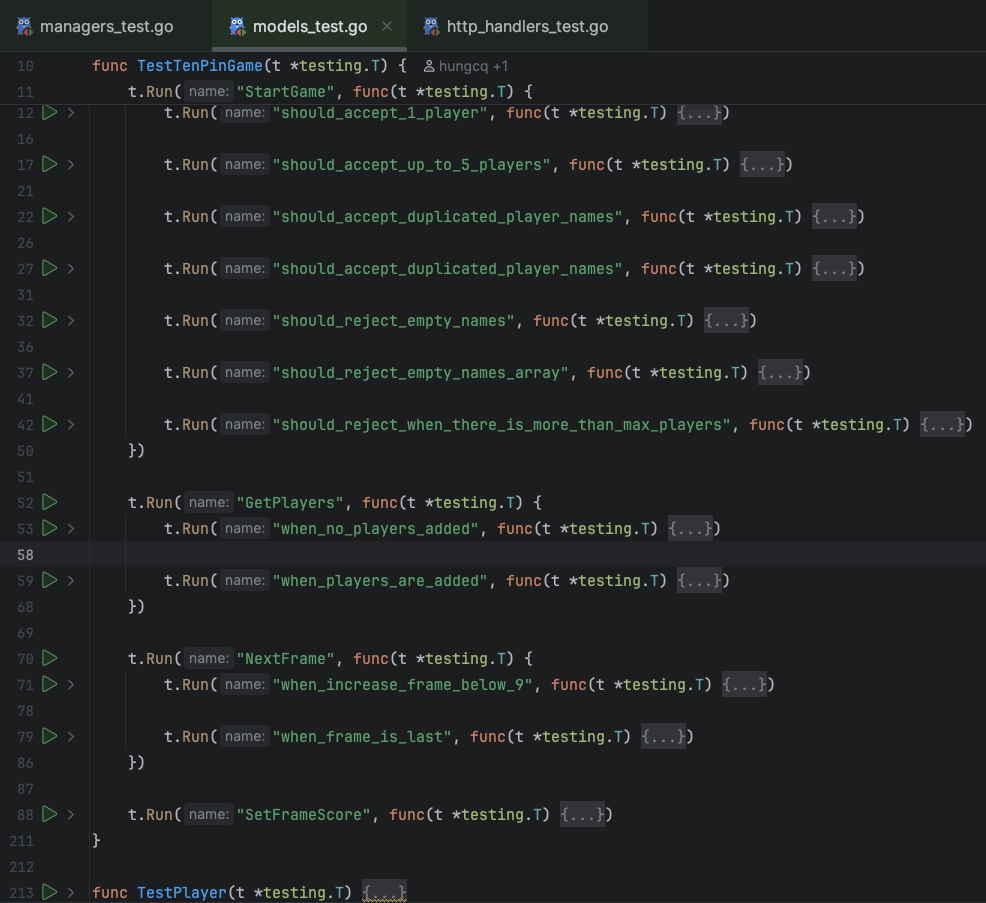This screenshot has width=986, height=903.
Task: Run the SetFrameScore test from the gutter
Action: pos(50,814)
